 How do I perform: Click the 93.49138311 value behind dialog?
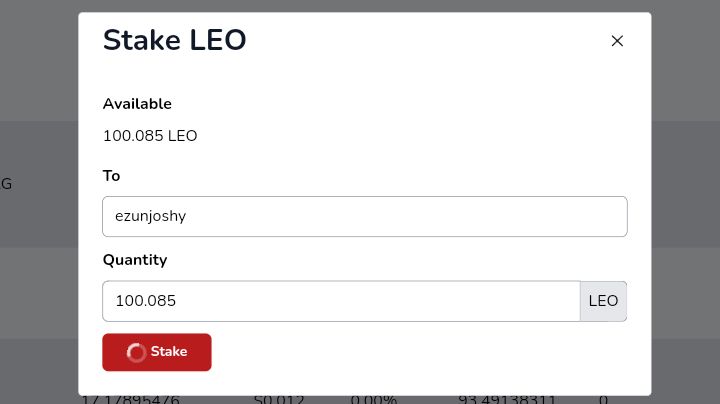pyautogui.click(x=507, y=399)
